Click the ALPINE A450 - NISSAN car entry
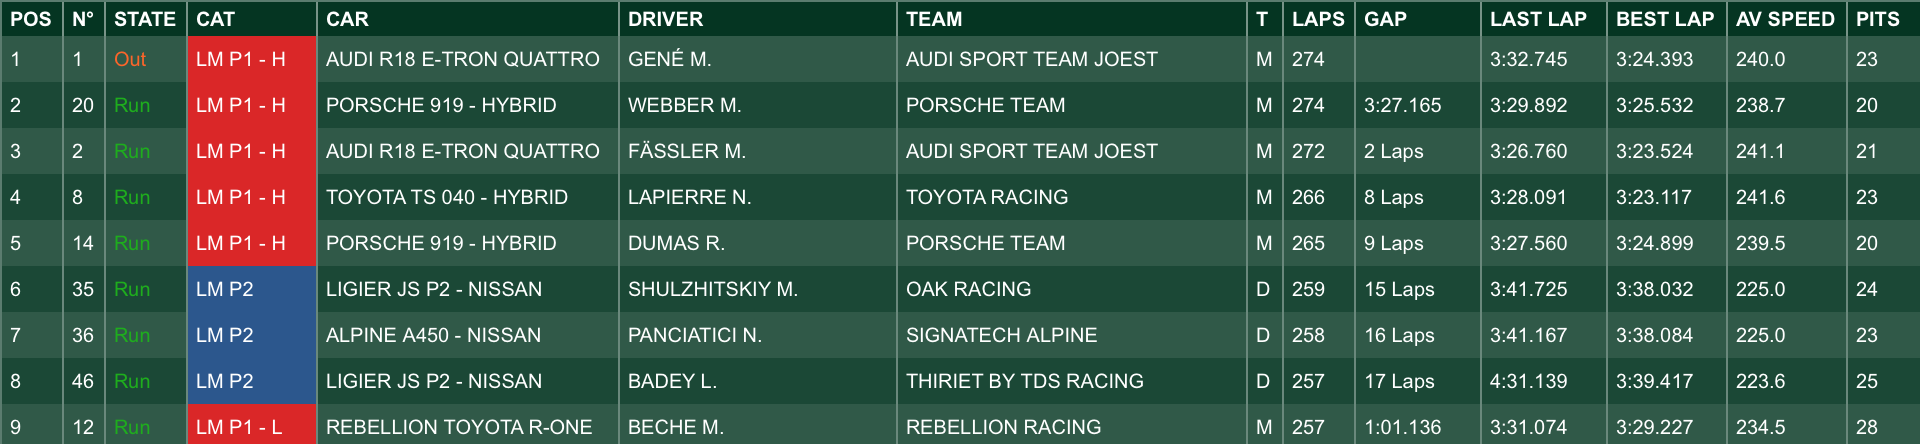Image resolution: width=1920 pixels, height=444 pixels. coord(433,335)
